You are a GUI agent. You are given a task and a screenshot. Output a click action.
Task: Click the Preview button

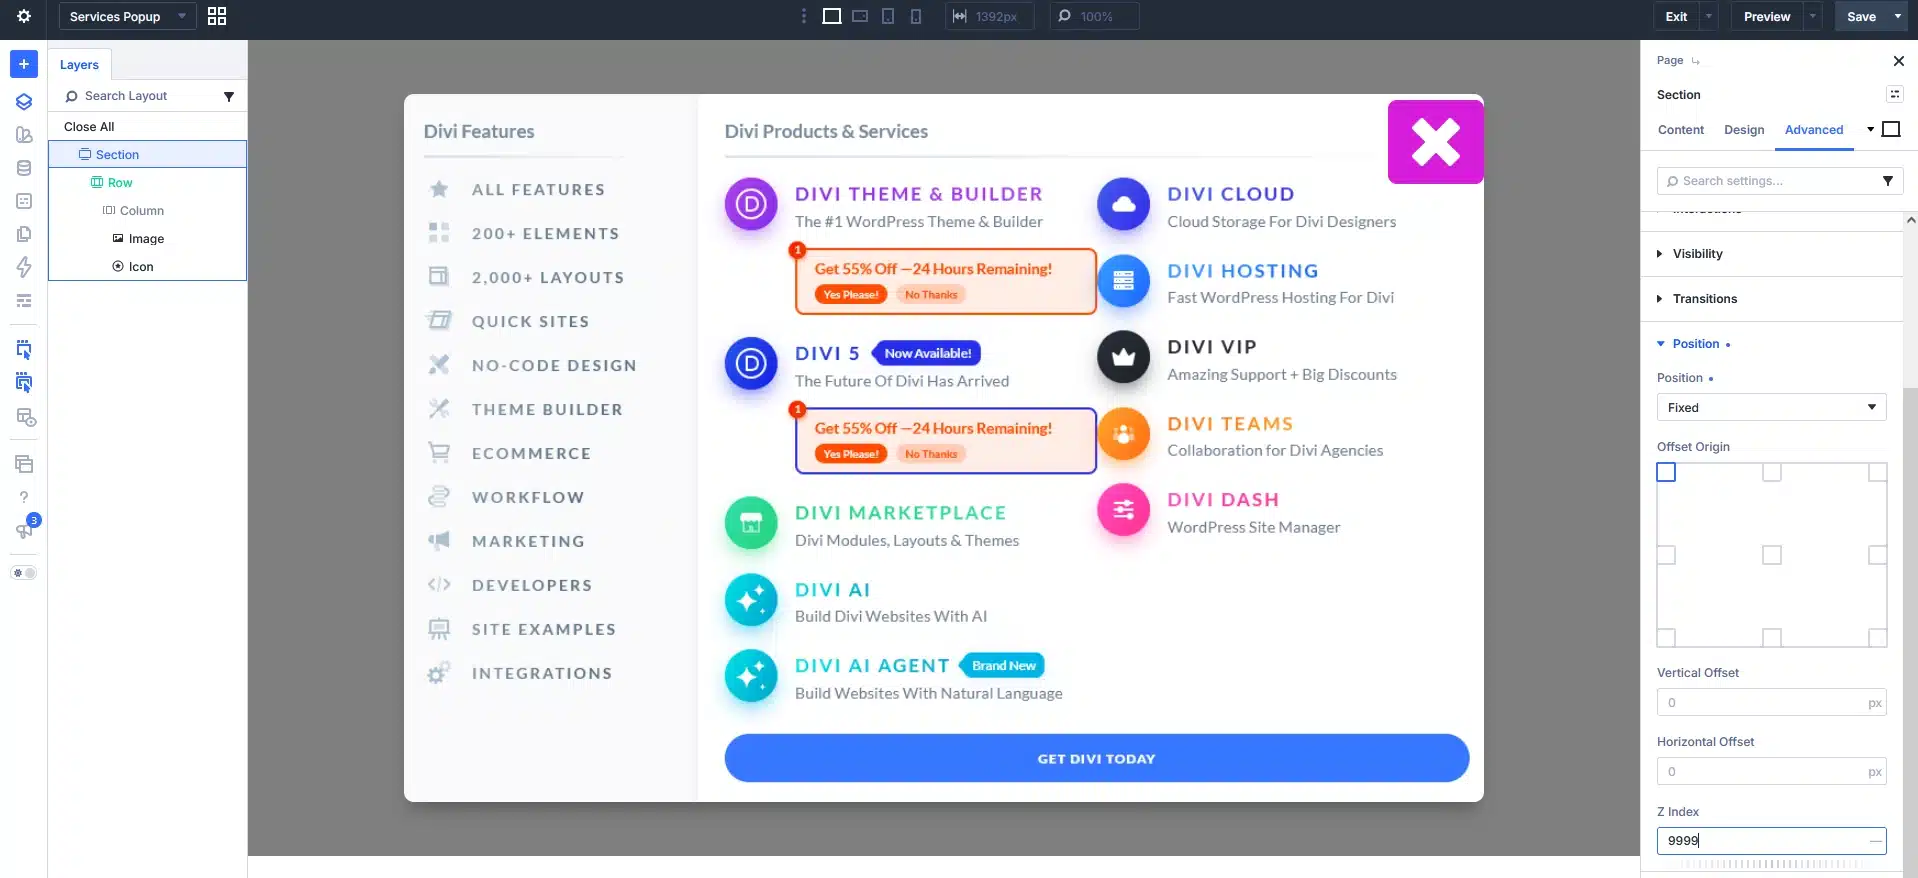pyautogui.click(x=1766, y=16)
